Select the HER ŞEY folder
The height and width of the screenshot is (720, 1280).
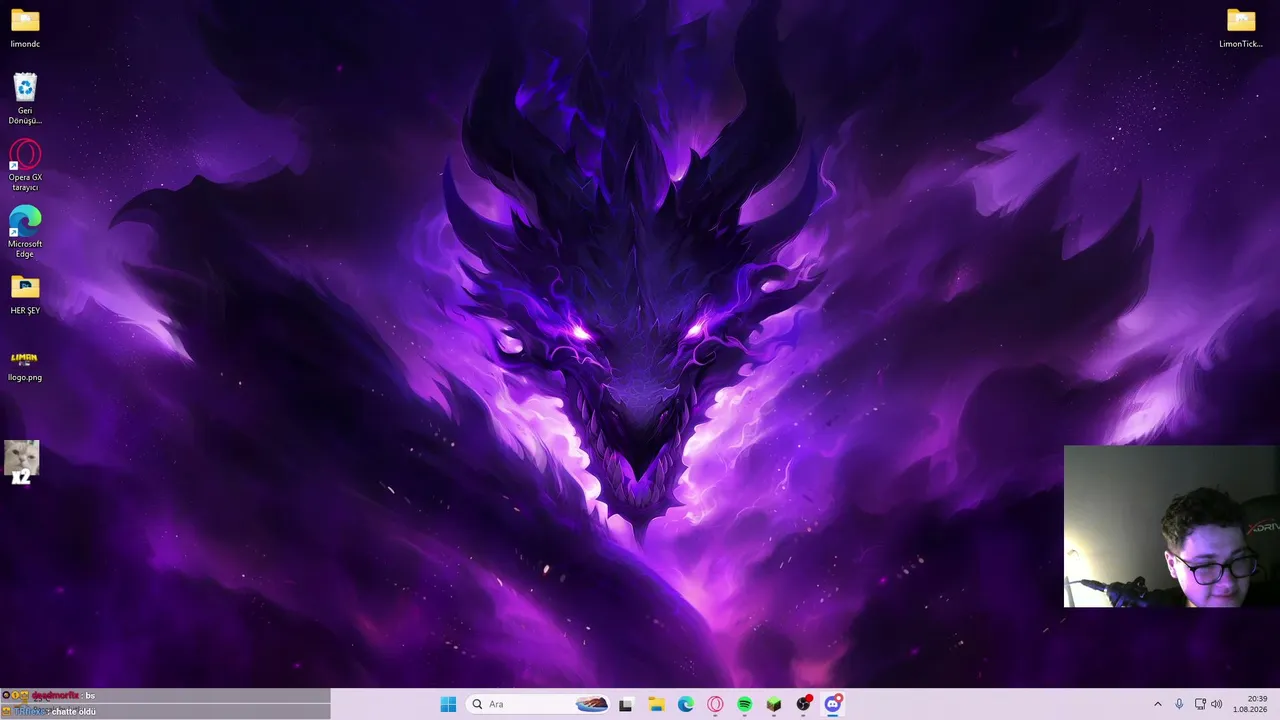(x=25, y=295)
